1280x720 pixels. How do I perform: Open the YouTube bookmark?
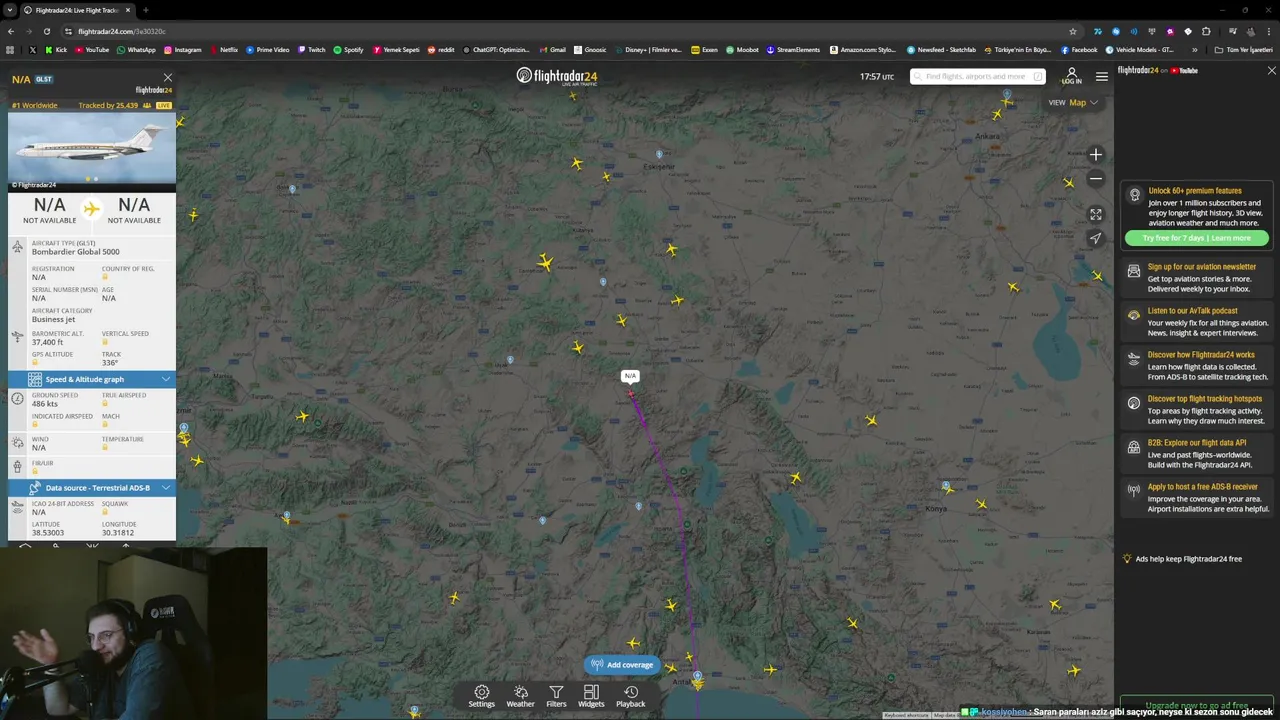pos(92,49)
